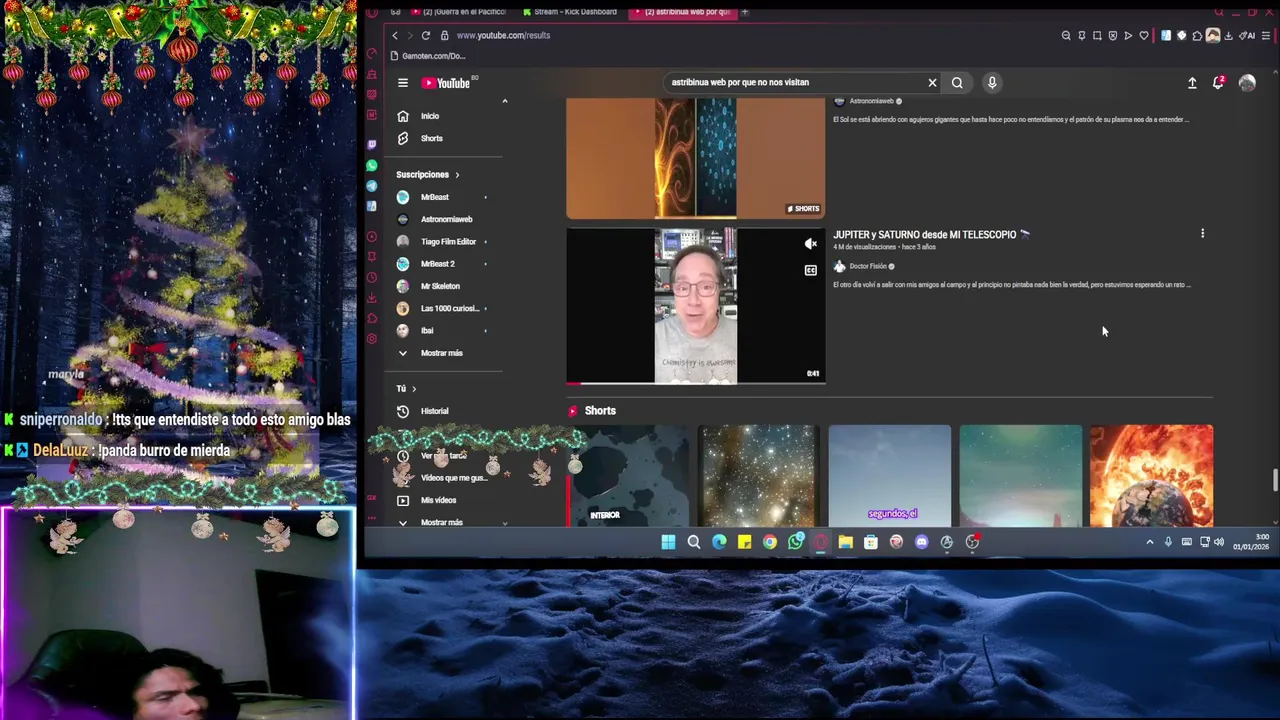
Task: Switch to Guerra en el Pacífico tab
Action: 458,12
